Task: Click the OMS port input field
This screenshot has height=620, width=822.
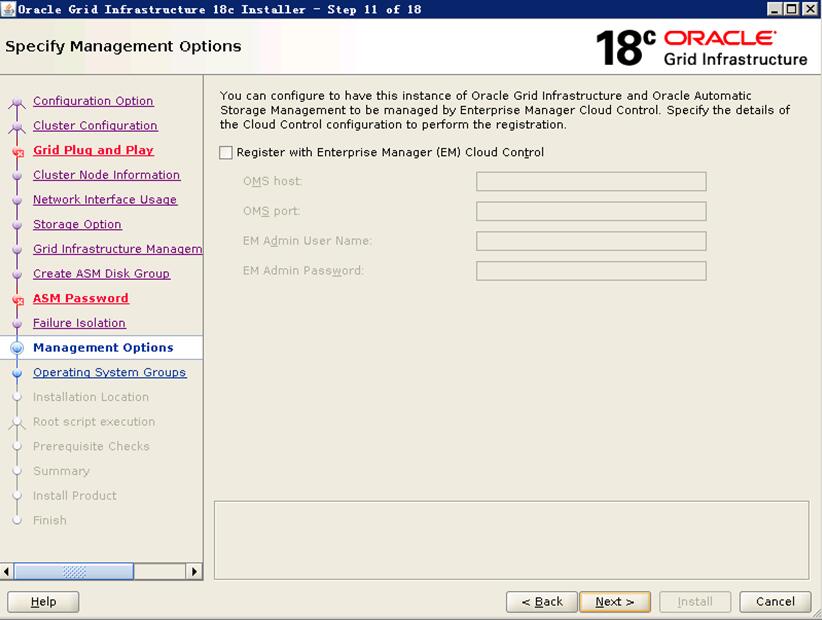Action: pos(591,211)
